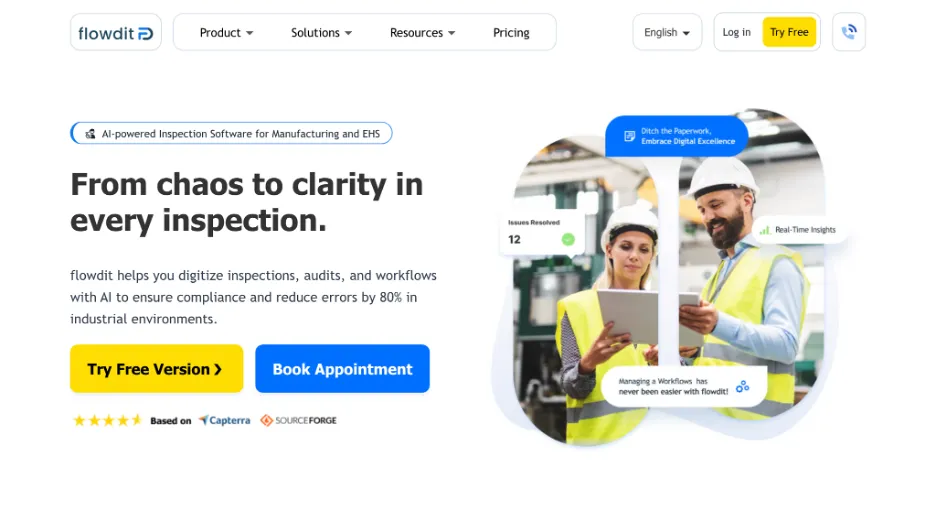Click the document icon in the blue bubble

[629, 136]
